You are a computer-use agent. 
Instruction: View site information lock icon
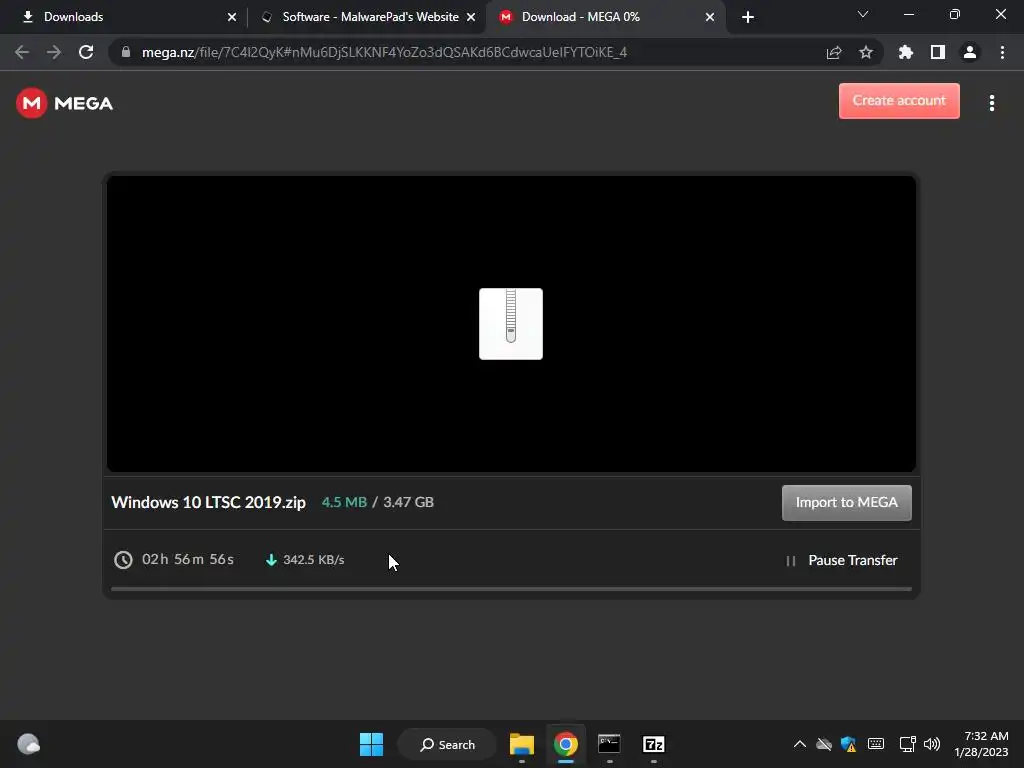[126, 52]
